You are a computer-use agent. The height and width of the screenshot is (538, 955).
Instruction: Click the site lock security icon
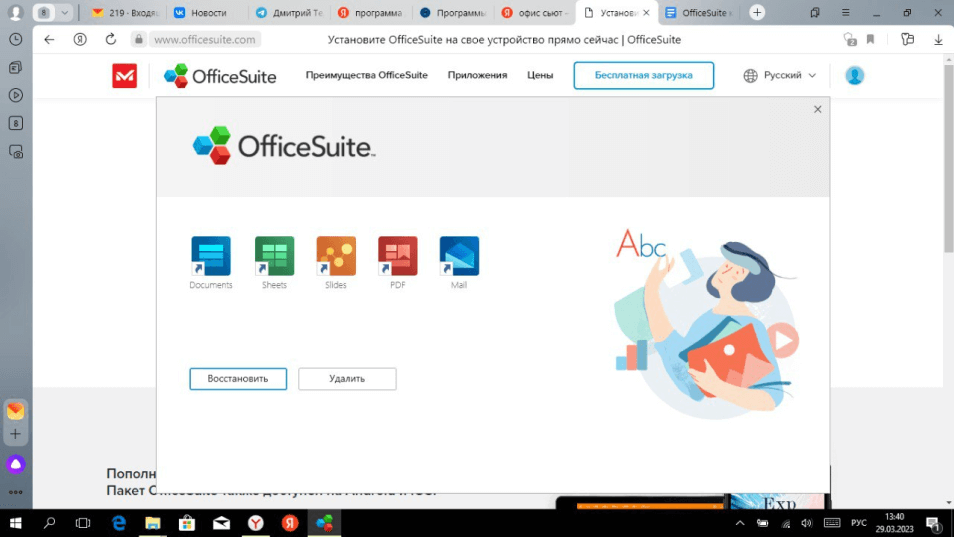[x=139, y=39]
